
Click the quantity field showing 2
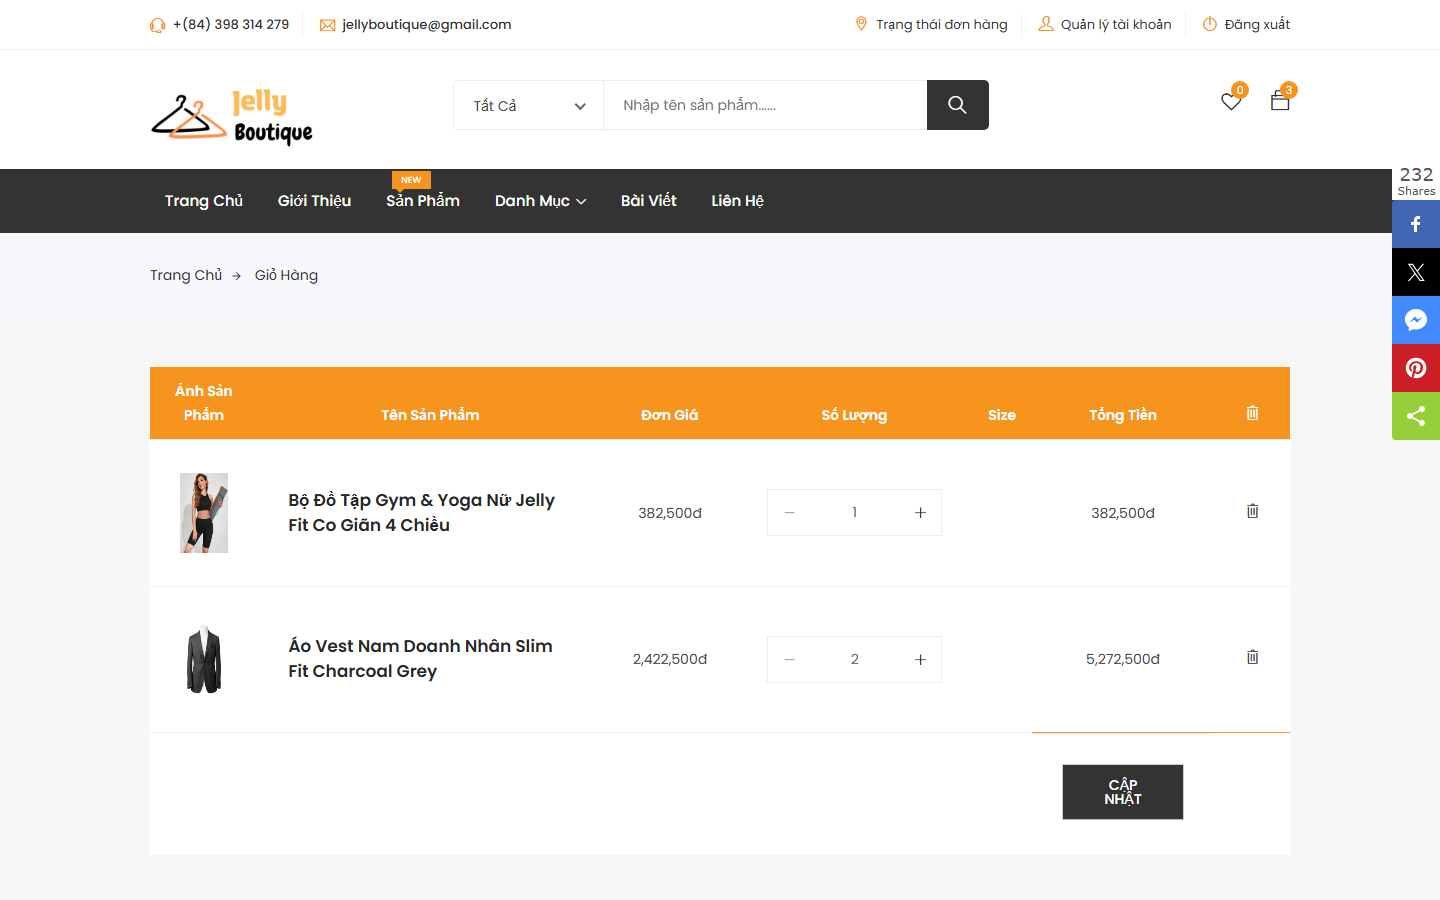point(854,660)
